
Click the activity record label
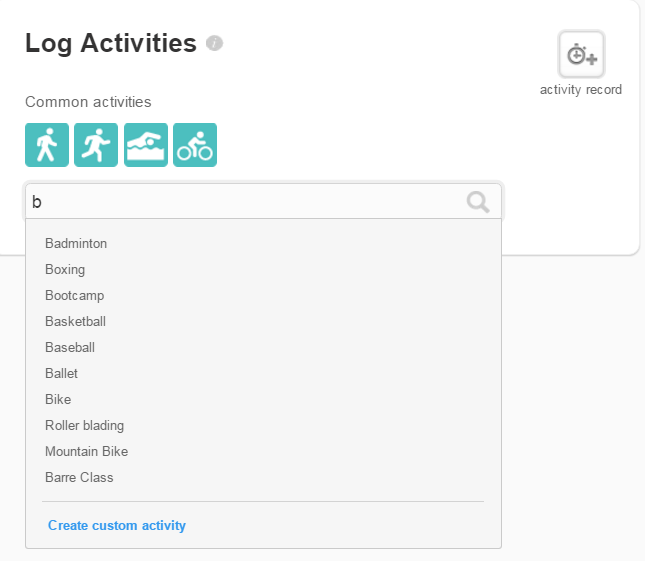(x=581, y=90)
